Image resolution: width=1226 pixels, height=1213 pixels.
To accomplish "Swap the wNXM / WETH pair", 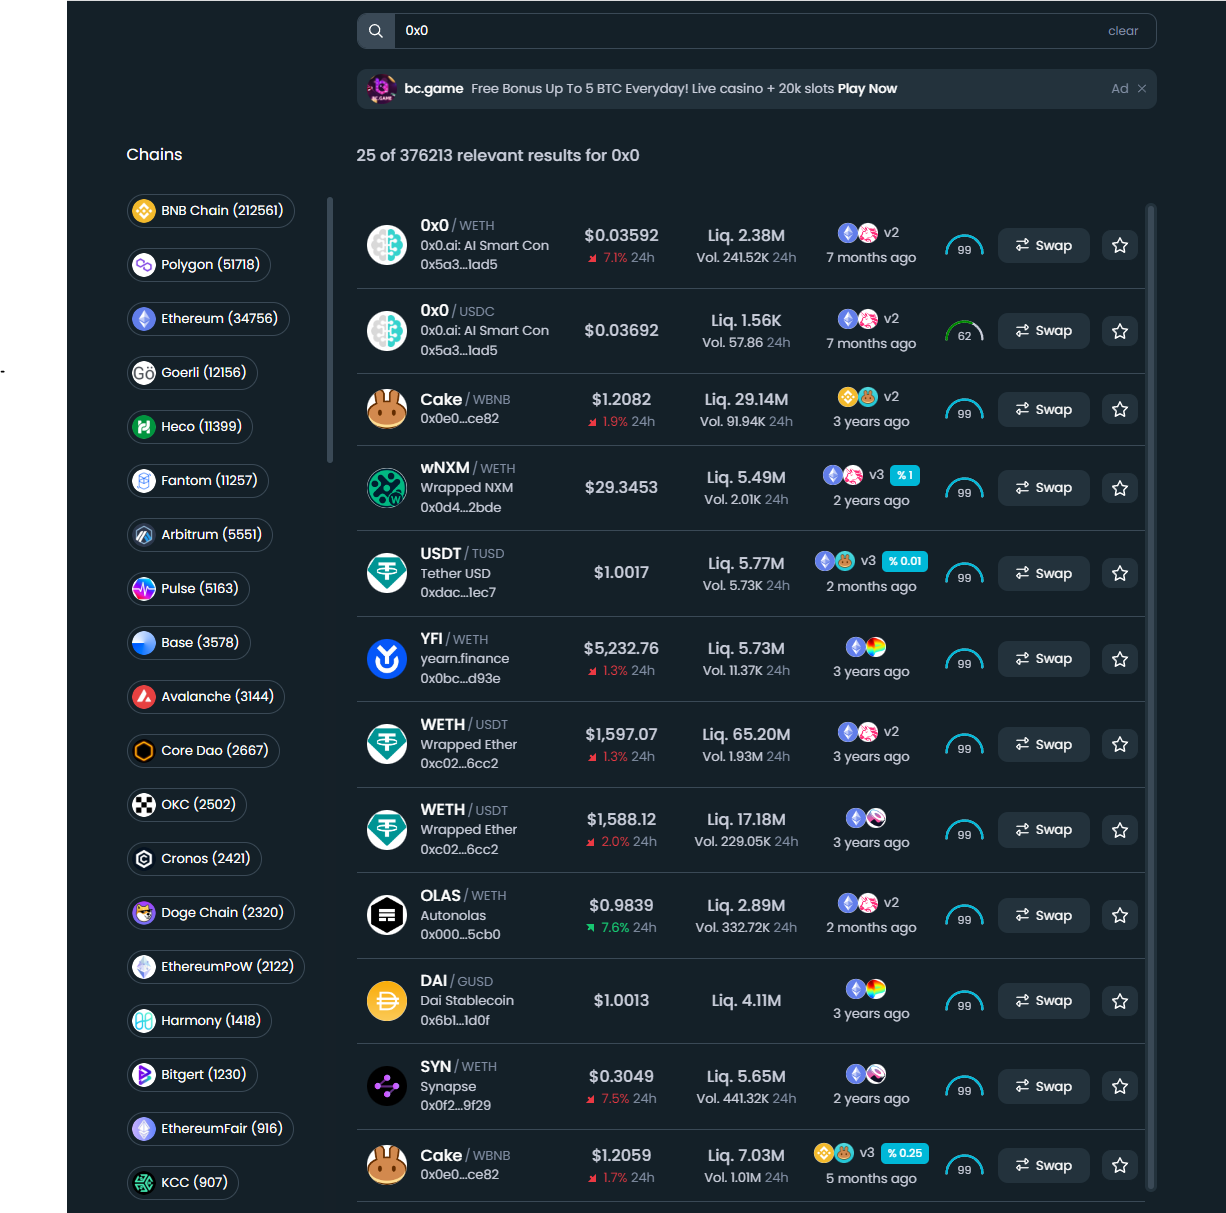I will coord(1044,488).
